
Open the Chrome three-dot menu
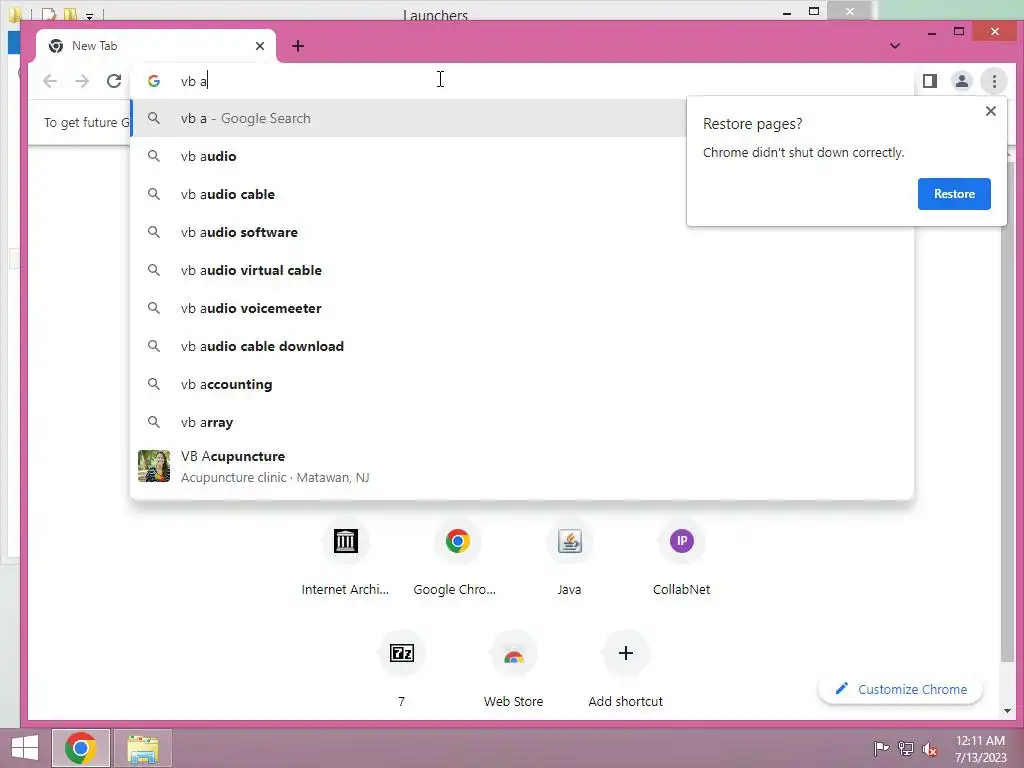point(994,81)
